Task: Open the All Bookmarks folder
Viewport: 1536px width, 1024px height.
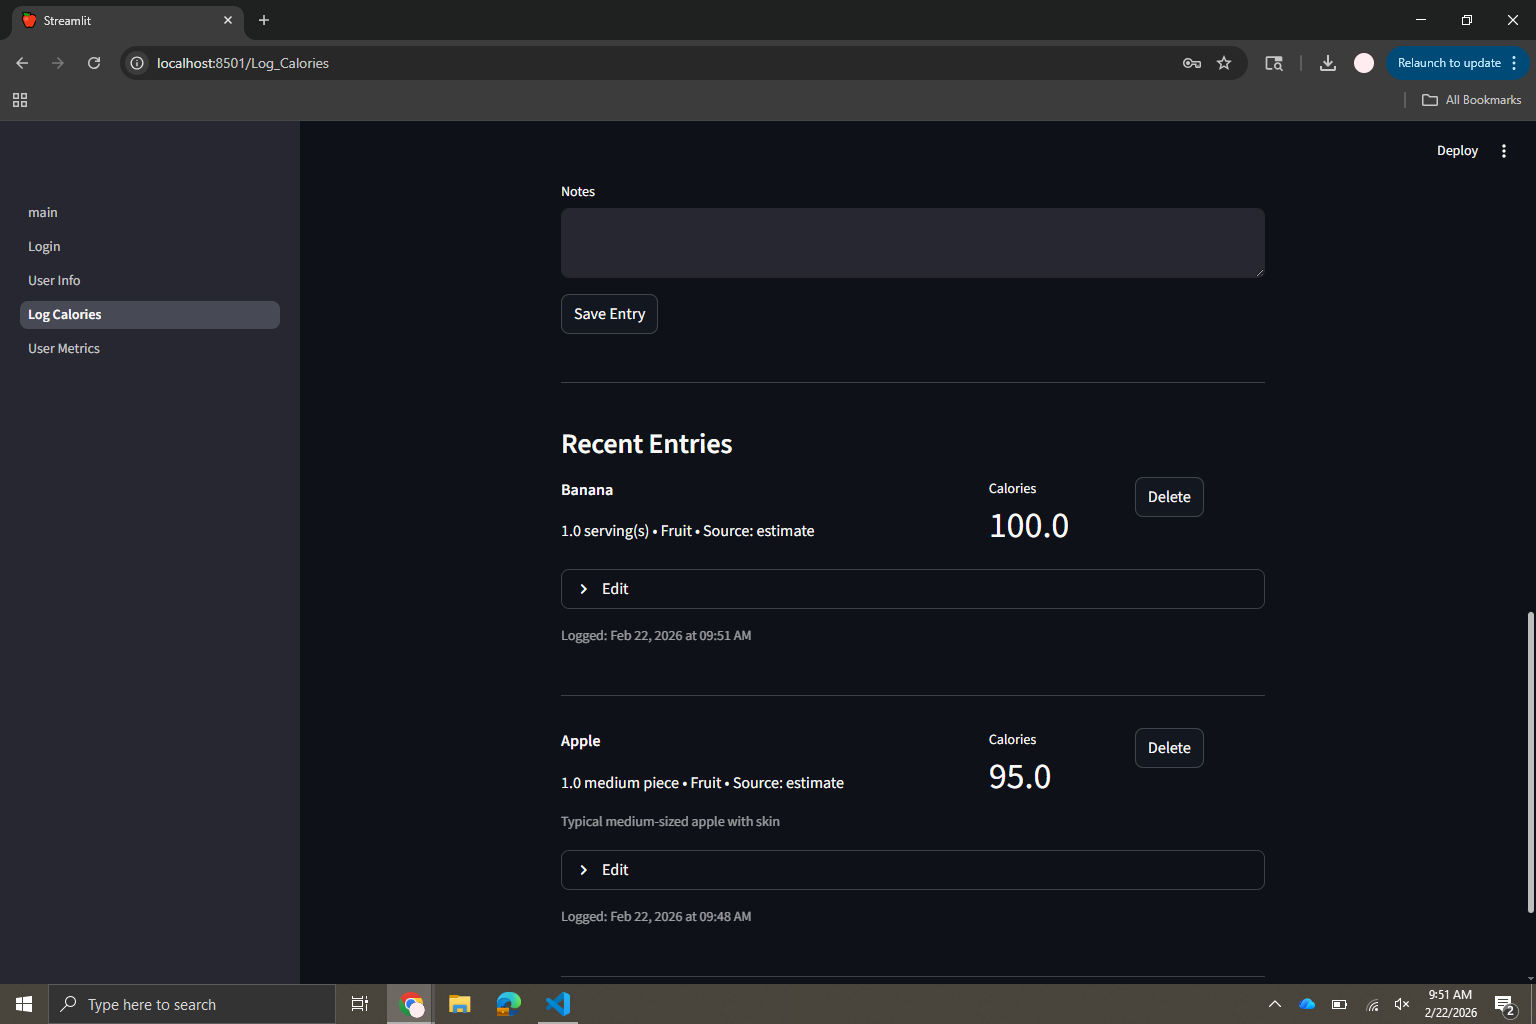Action: pos(1471,100)
